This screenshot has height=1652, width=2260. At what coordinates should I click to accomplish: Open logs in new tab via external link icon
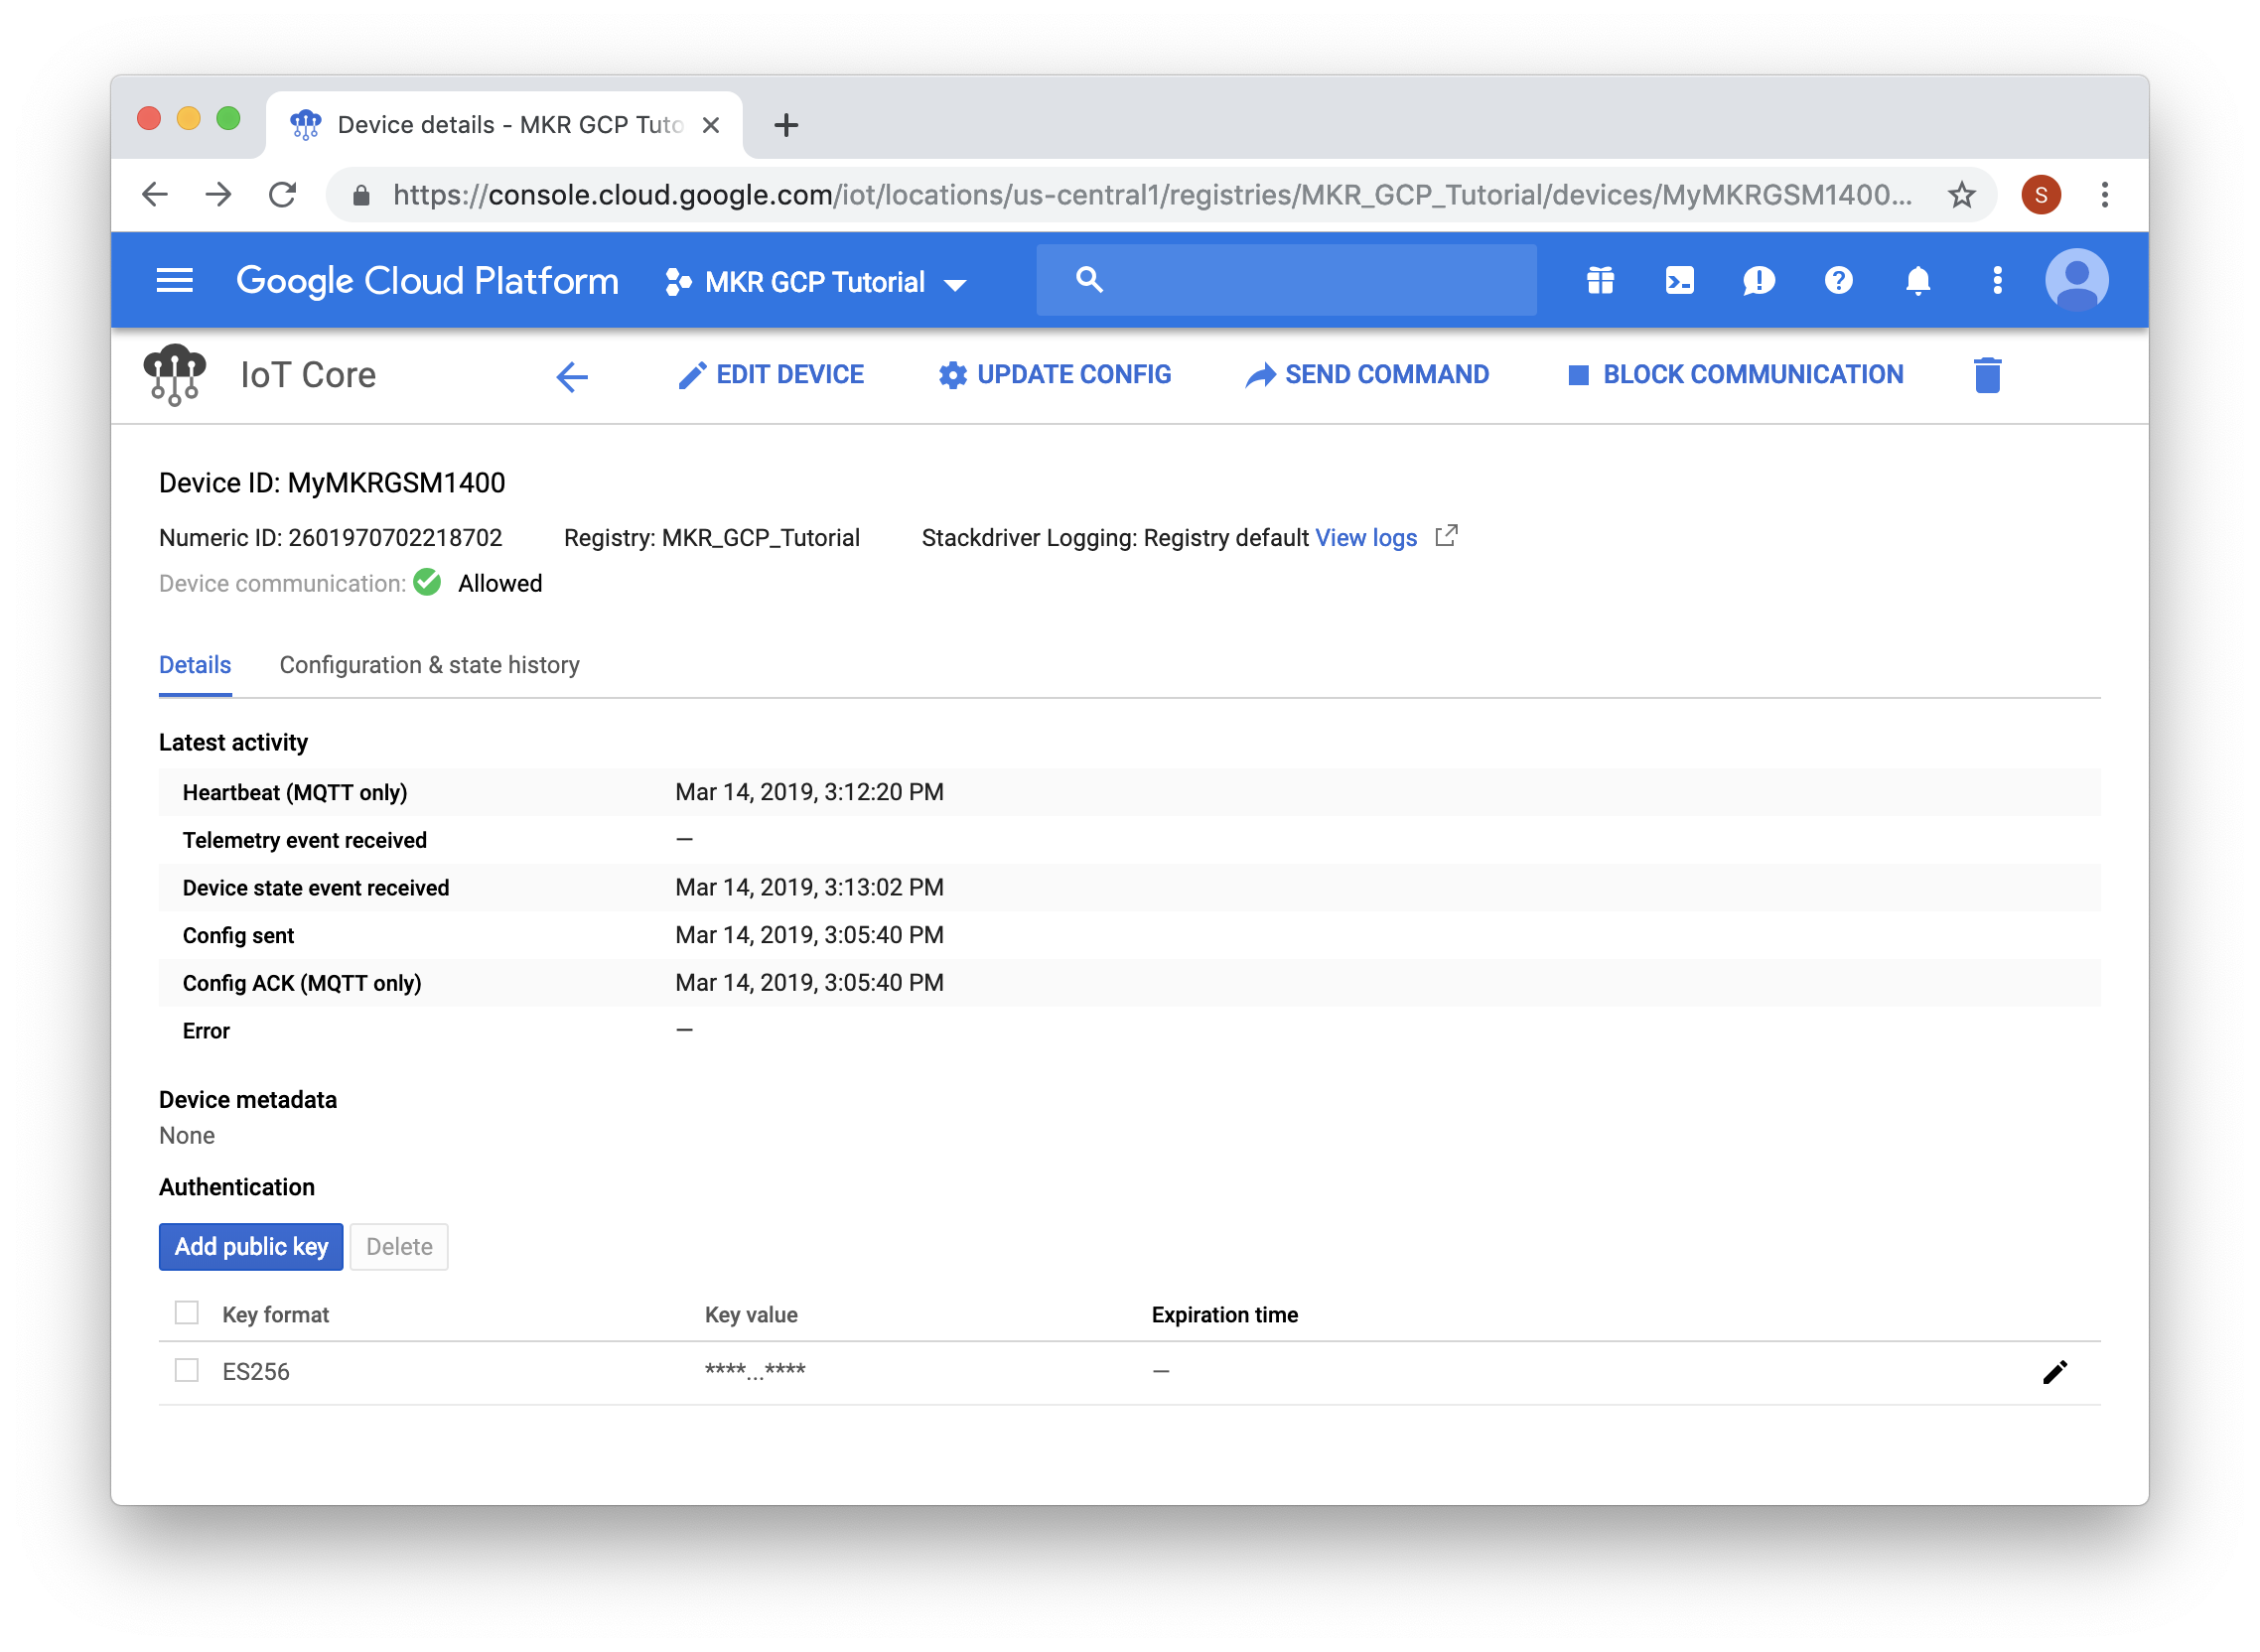tap(1447, 536)
